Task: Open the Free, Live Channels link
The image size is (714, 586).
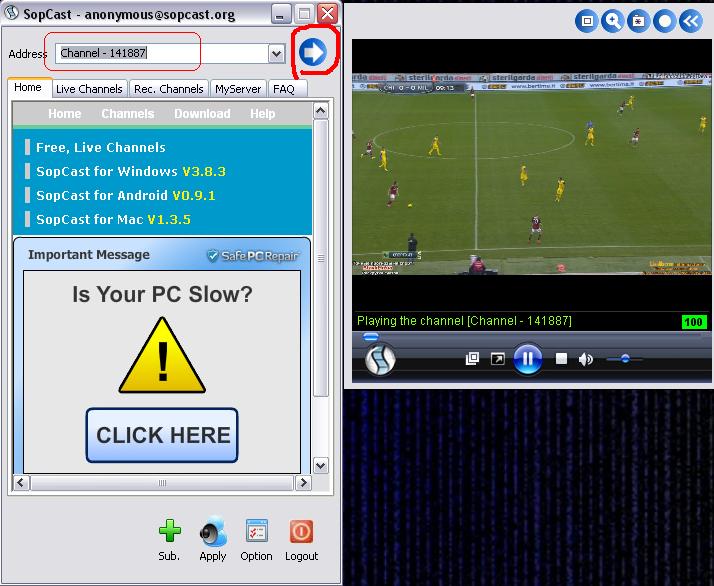Action: [x=101, y=148]
